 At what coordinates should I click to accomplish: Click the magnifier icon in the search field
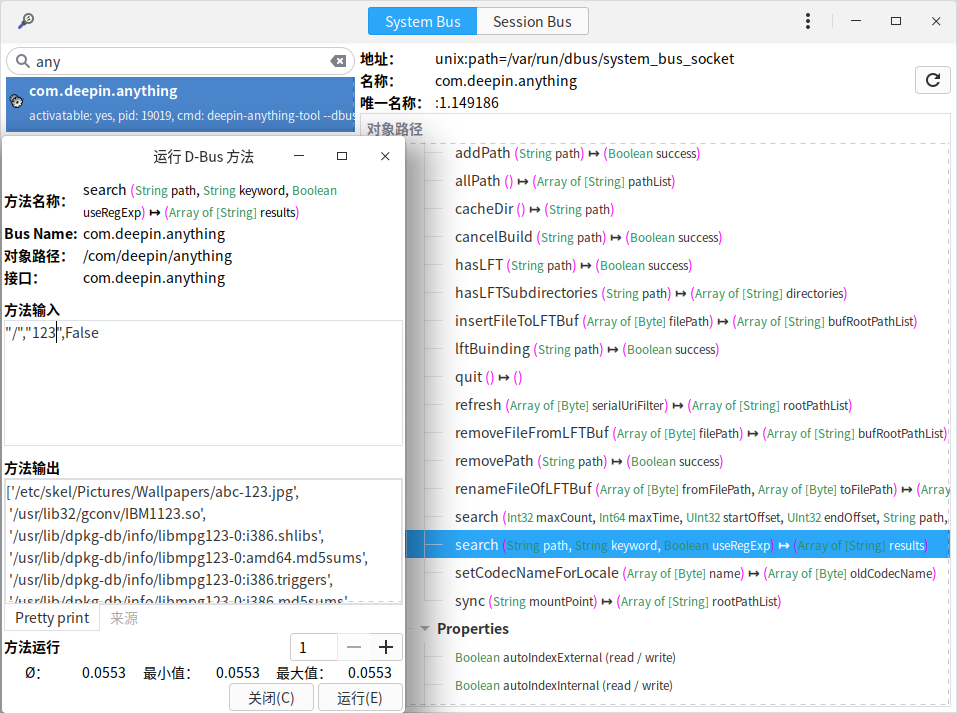(x=23, y=61)
